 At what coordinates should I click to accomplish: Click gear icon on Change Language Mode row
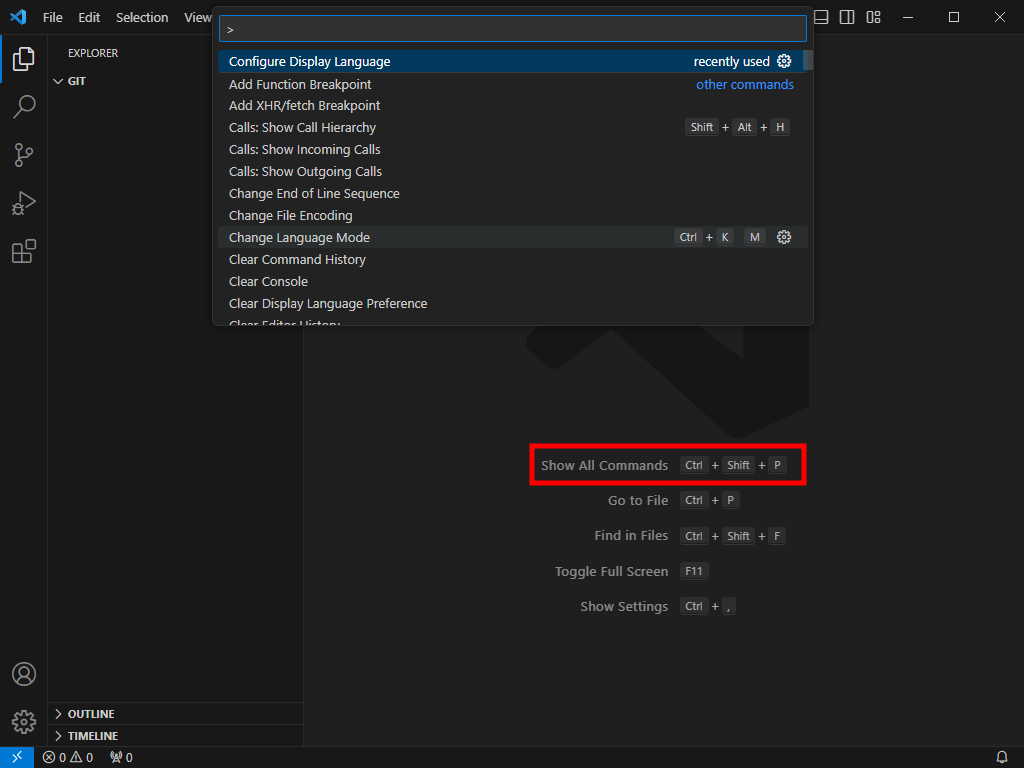pyautogui.click(x=784, y=237)
